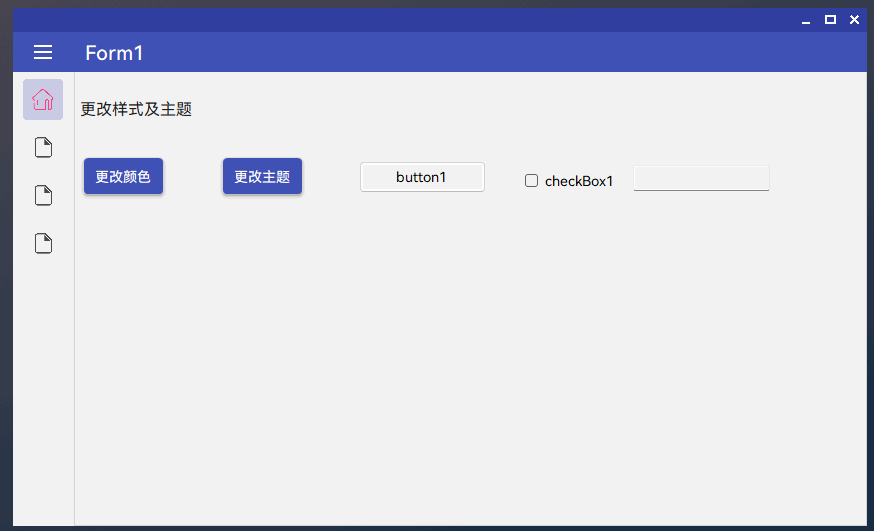Close the Form1 window
Screen dimensions: 874x531
click(x=854, y=20)
